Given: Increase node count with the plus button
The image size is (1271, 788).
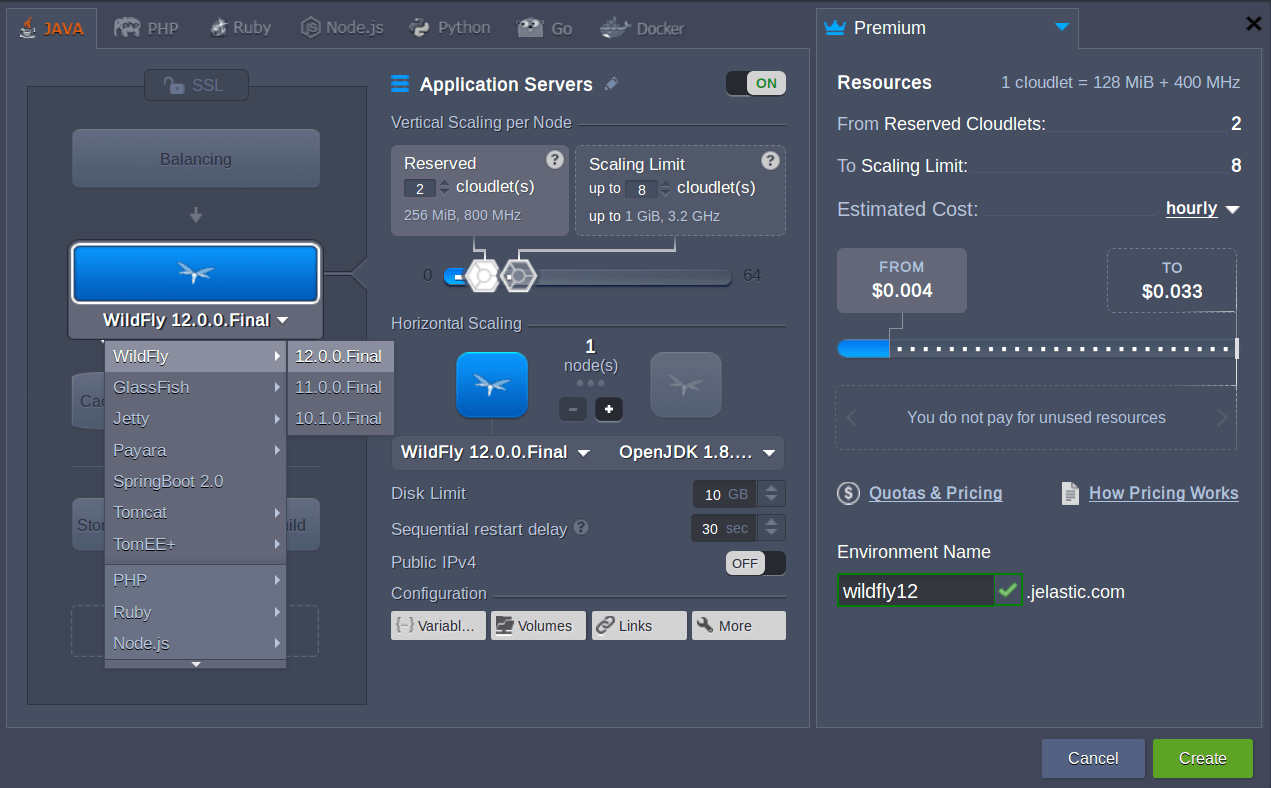Looking at the screenshot, I should click(x=608, y=409).
